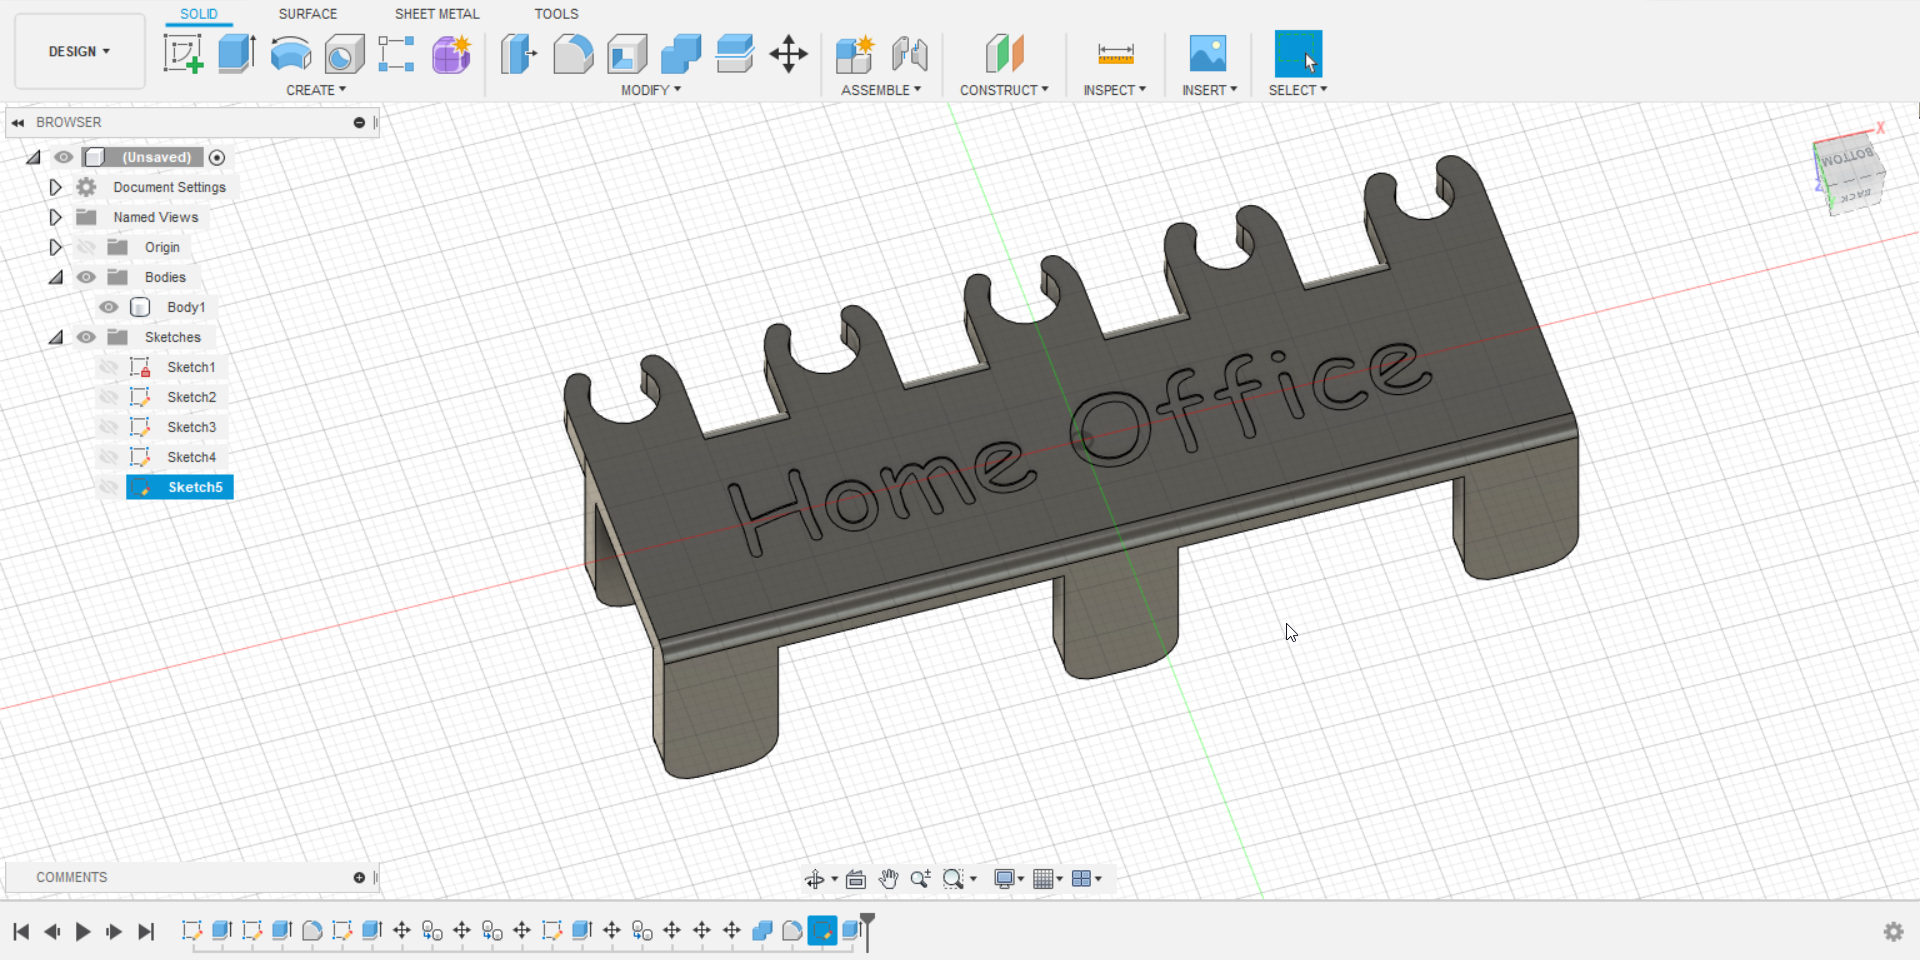1922x960 pixels.
Task: Switch to the TOOLS tab
Action: coord(556,14)
